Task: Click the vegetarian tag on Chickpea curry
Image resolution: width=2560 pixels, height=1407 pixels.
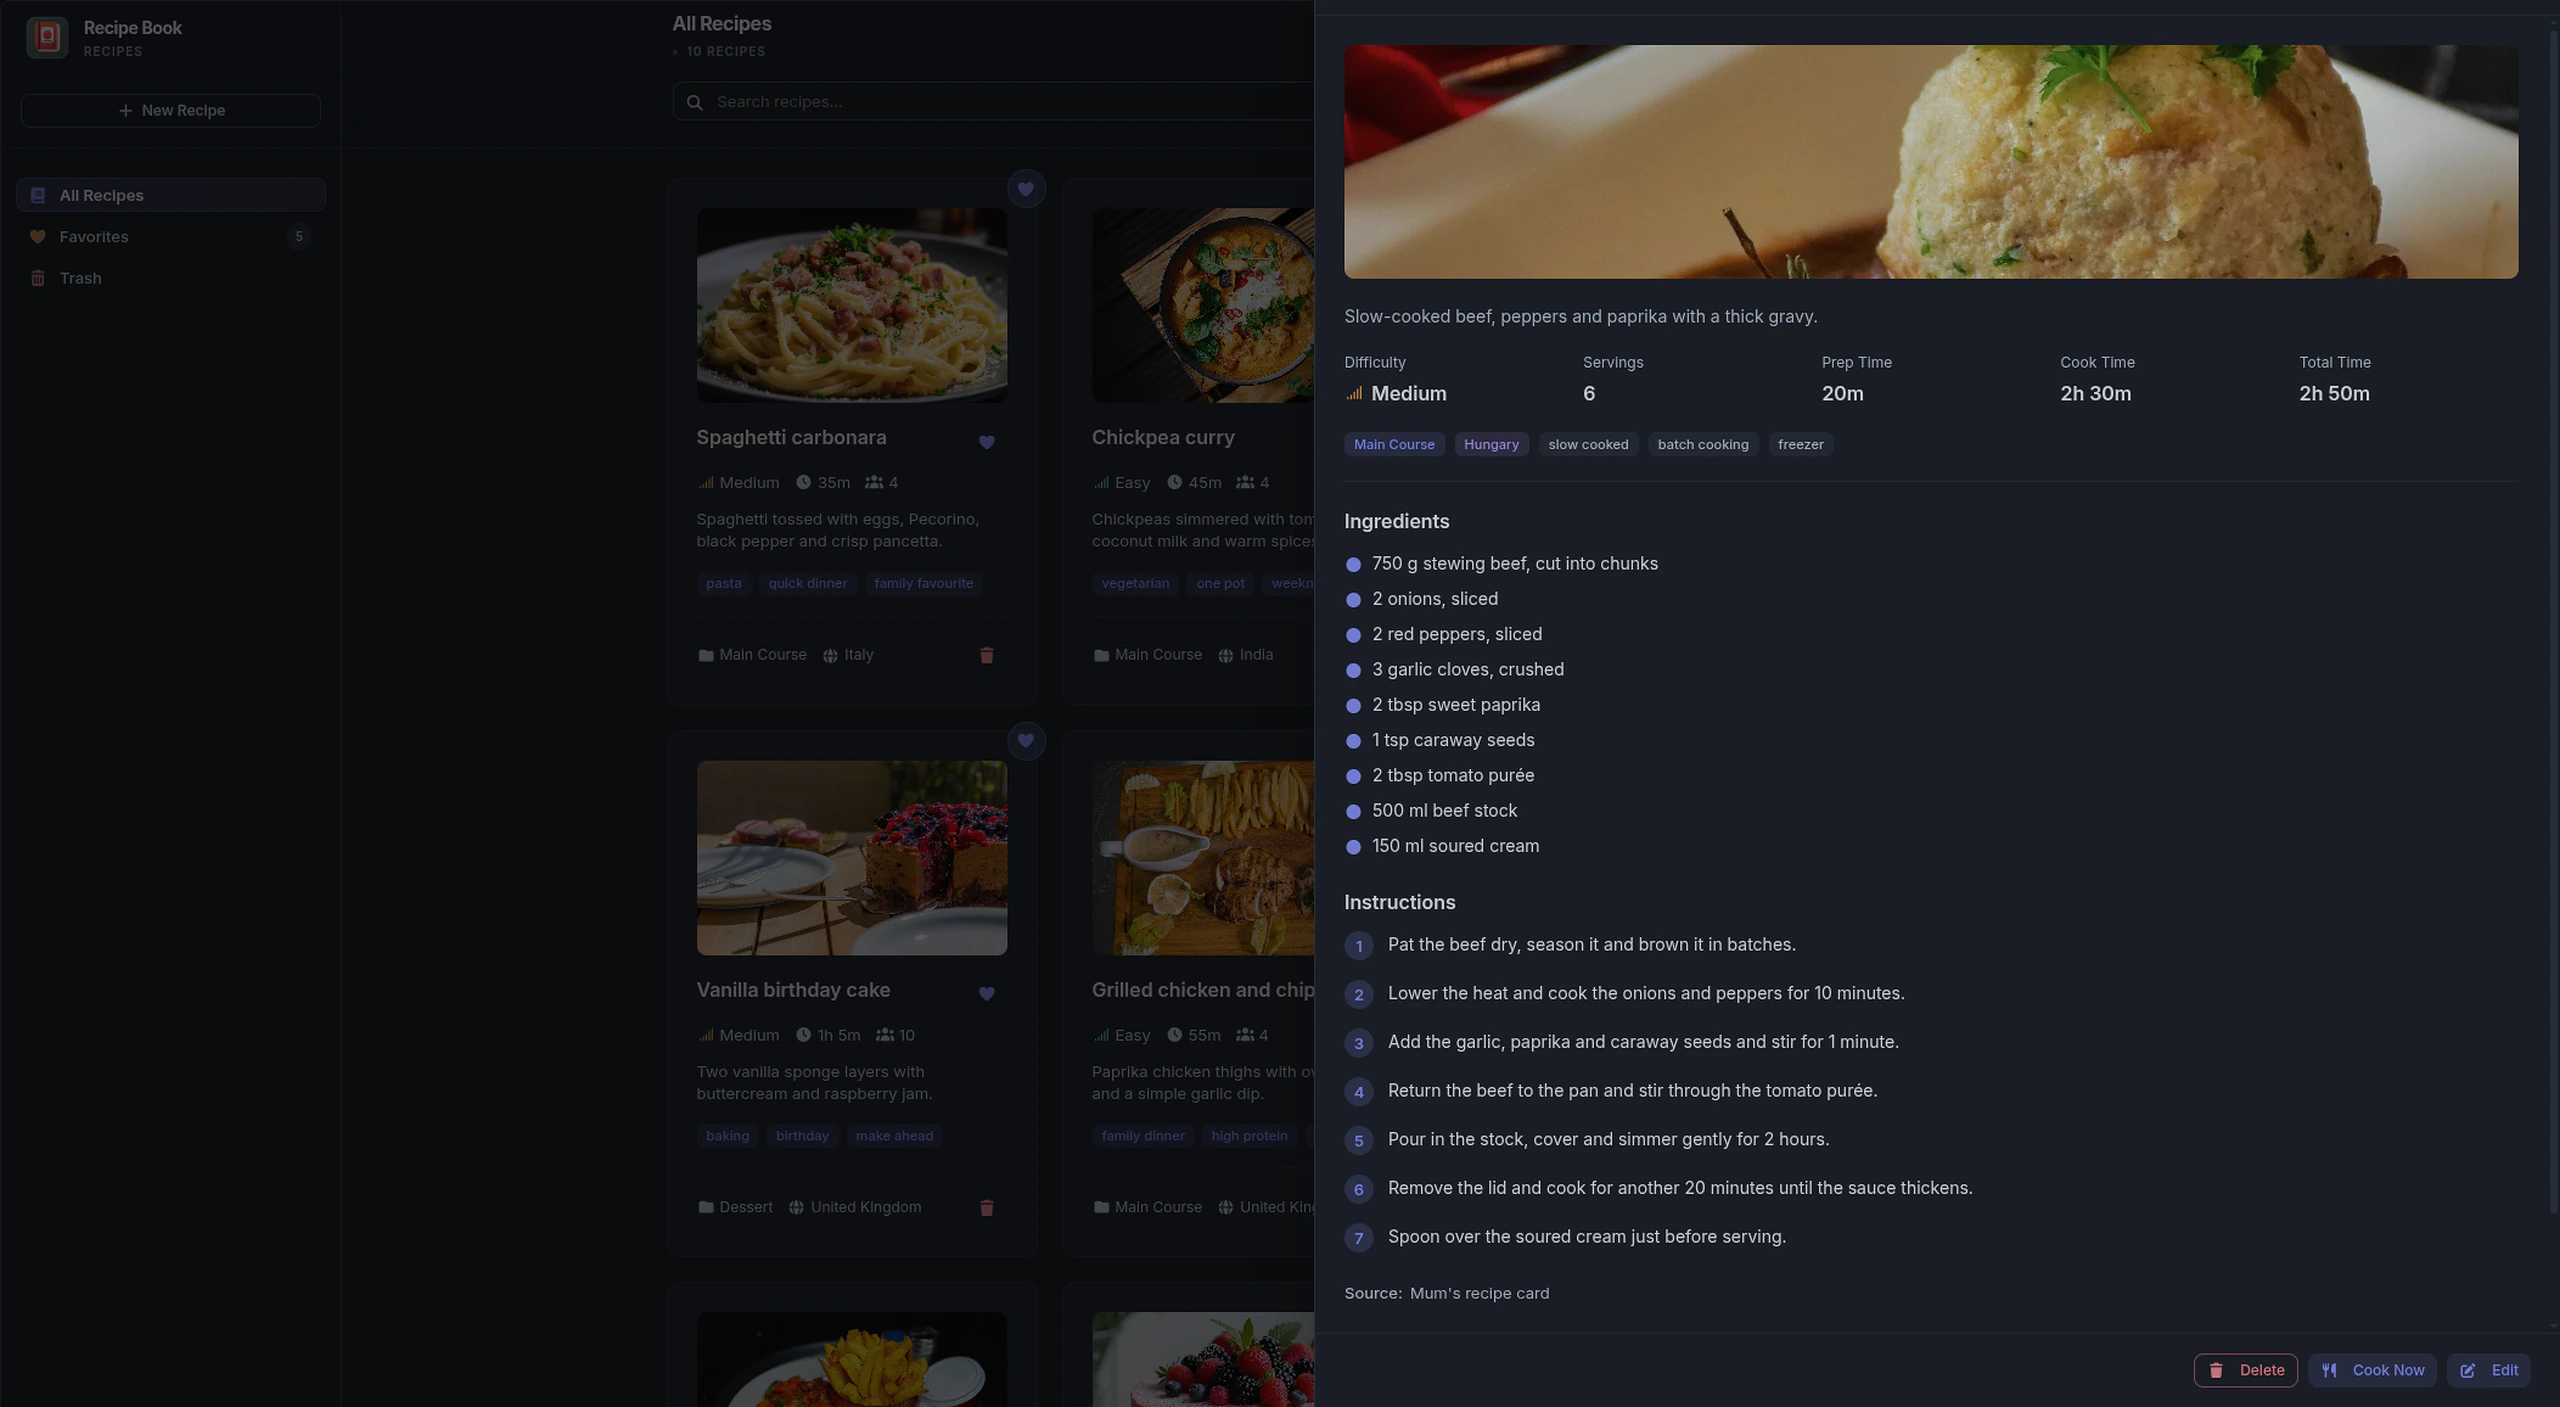Action: coord(1135,583)
